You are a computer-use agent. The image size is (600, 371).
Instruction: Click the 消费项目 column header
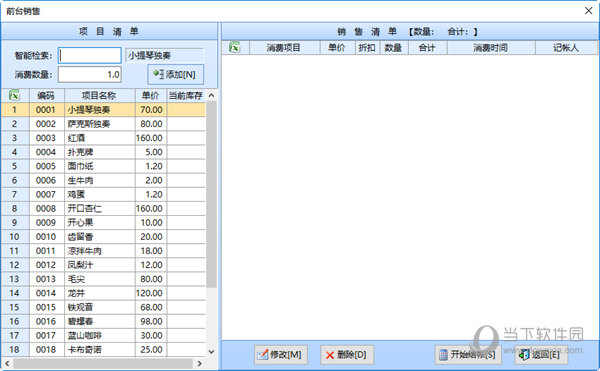click(284, 47)
